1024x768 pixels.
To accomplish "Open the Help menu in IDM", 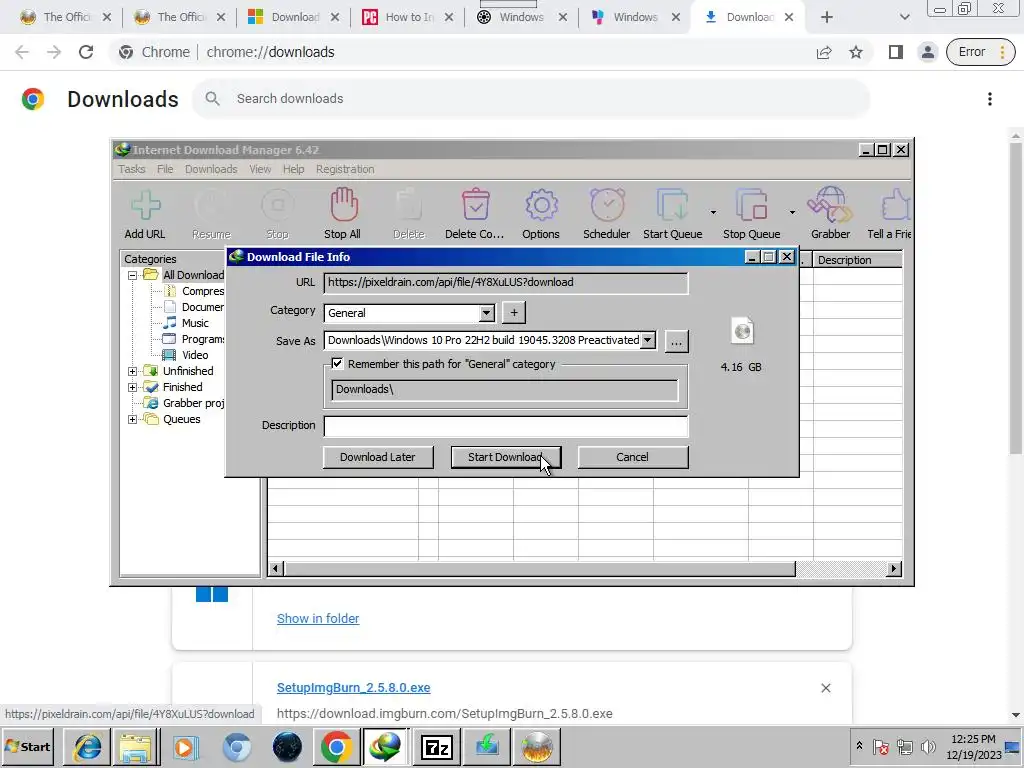I will point(293,169).
